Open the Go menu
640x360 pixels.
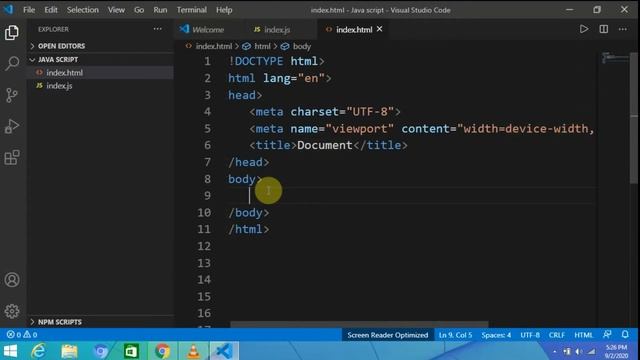139,10
